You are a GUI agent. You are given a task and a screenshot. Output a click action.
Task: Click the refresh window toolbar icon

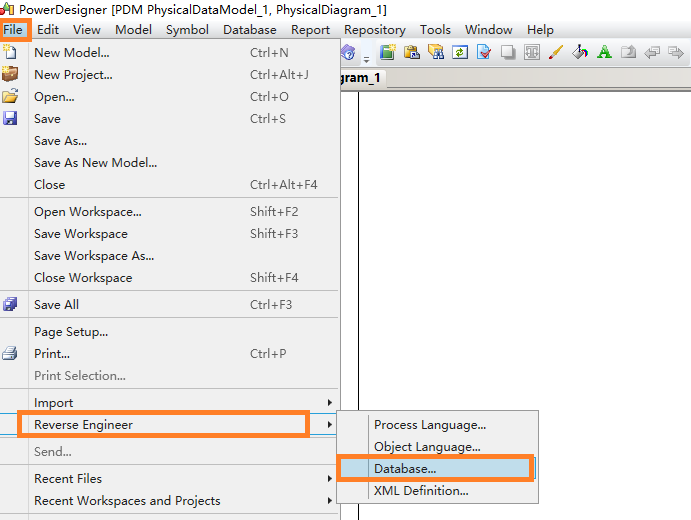pyautogui.click(x=460, y=52)
